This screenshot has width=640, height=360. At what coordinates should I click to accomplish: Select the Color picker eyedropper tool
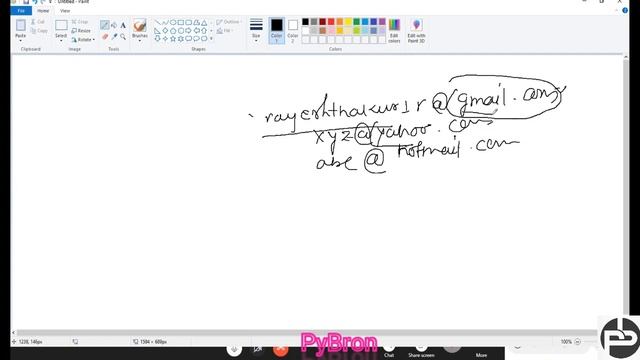pyautogui.click(x=114, y=37)
